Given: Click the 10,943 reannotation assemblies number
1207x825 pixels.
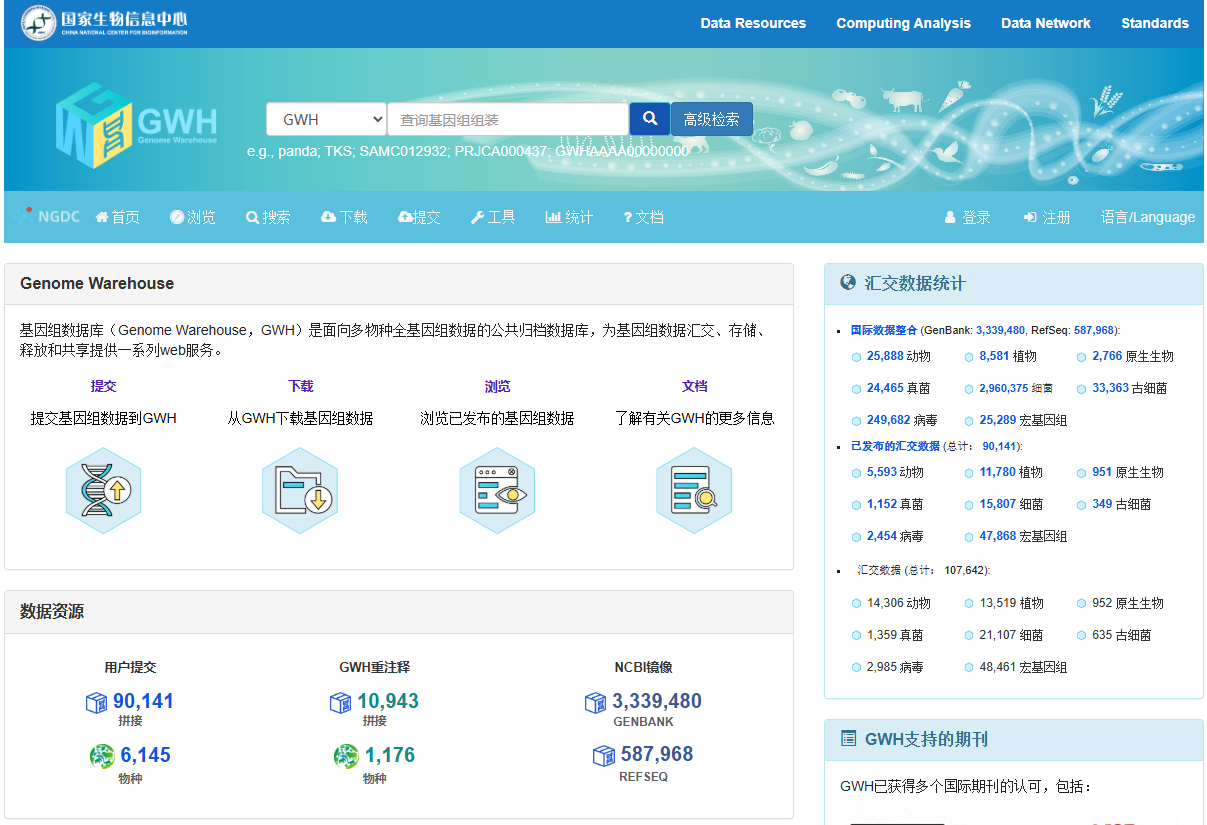Looking at the screenshot, I should [x=388, y=701].
